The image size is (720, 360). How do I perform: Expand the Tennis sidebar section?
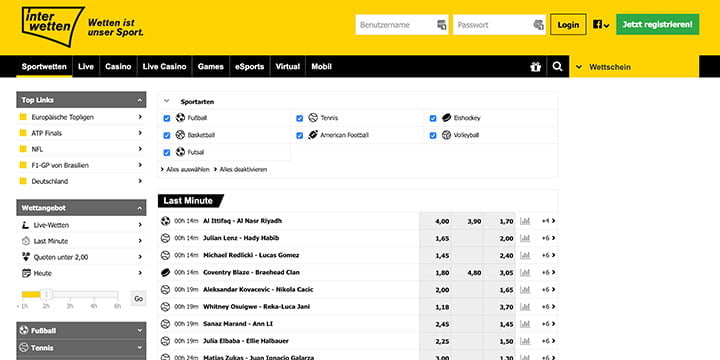point(140,348)
